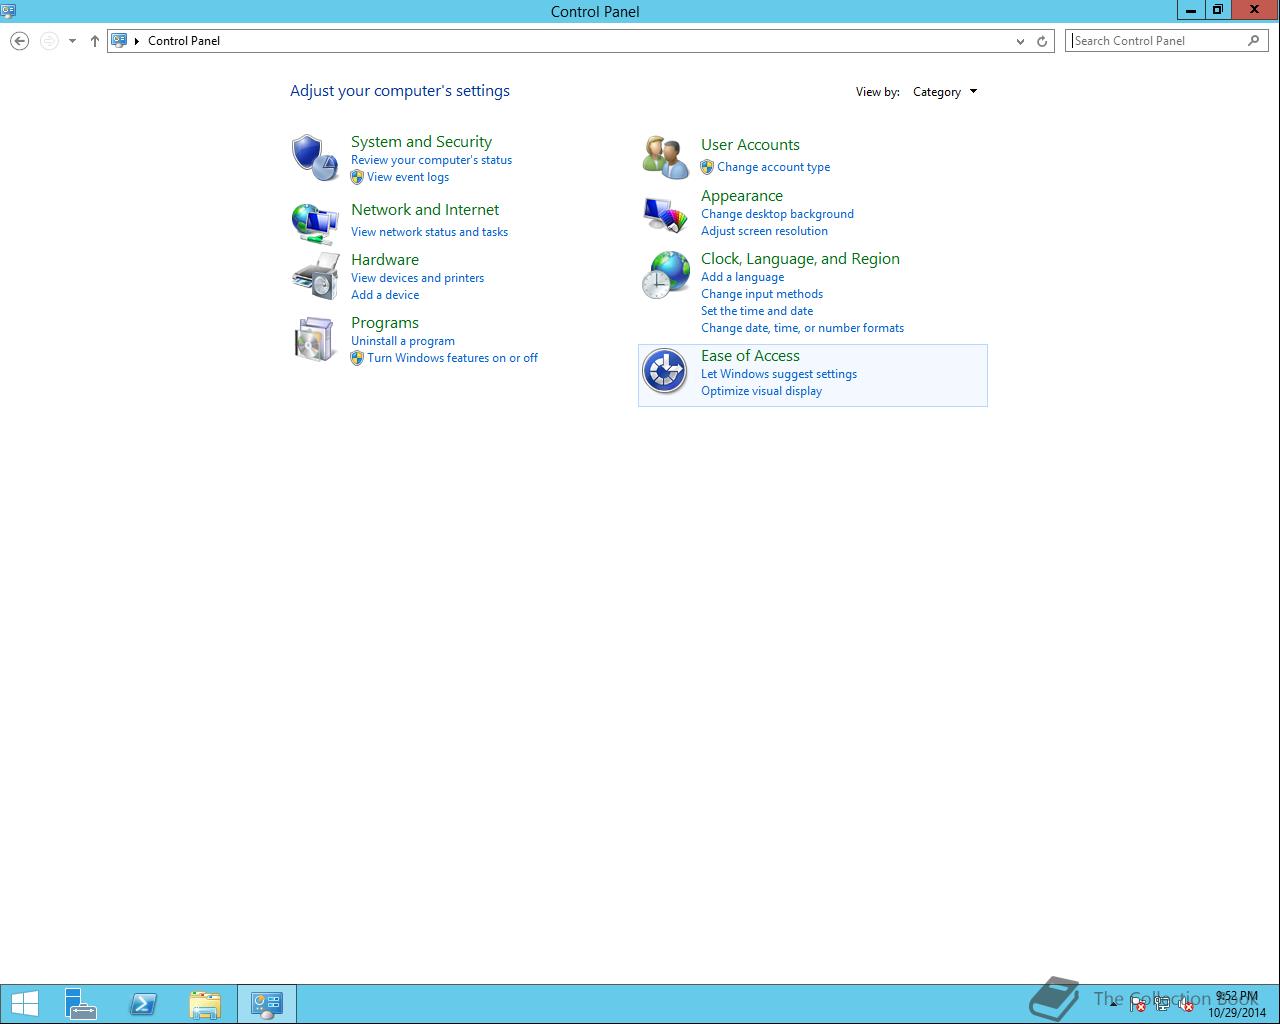Open System and Security category

[421, 142]
